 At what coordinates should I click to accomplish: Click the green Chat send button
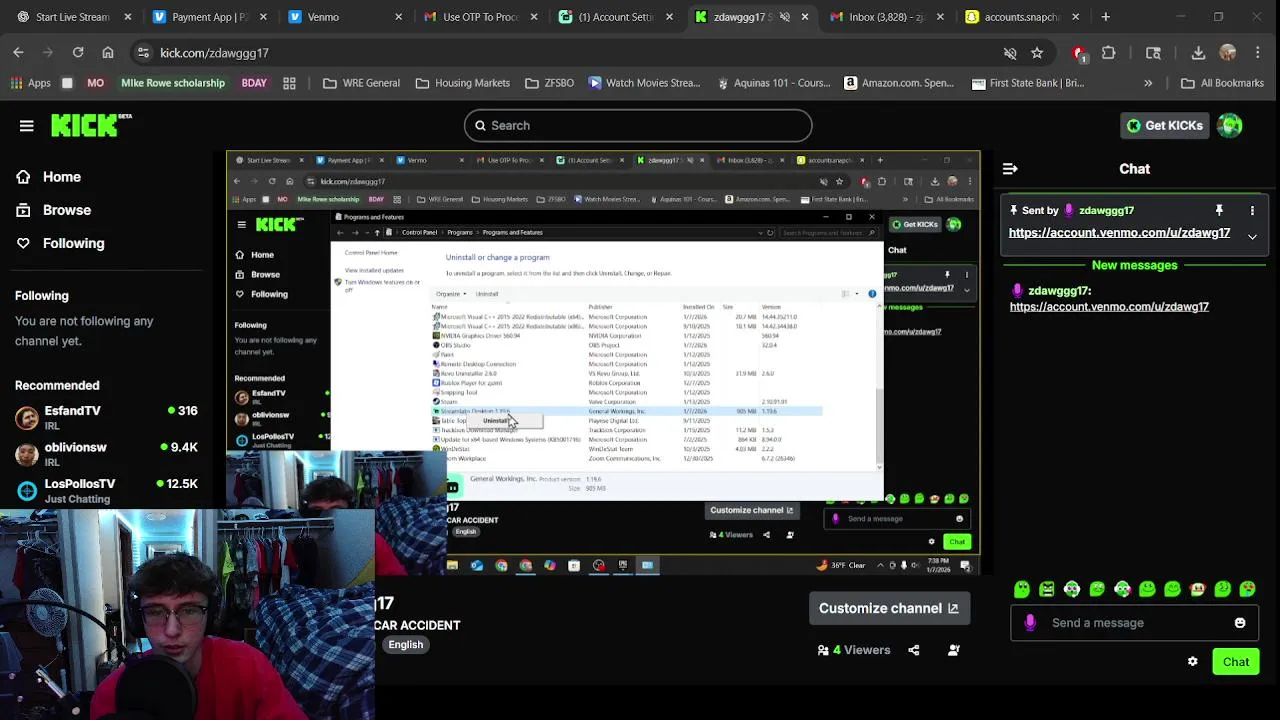pyautogui.click(x=1236, y=662)
